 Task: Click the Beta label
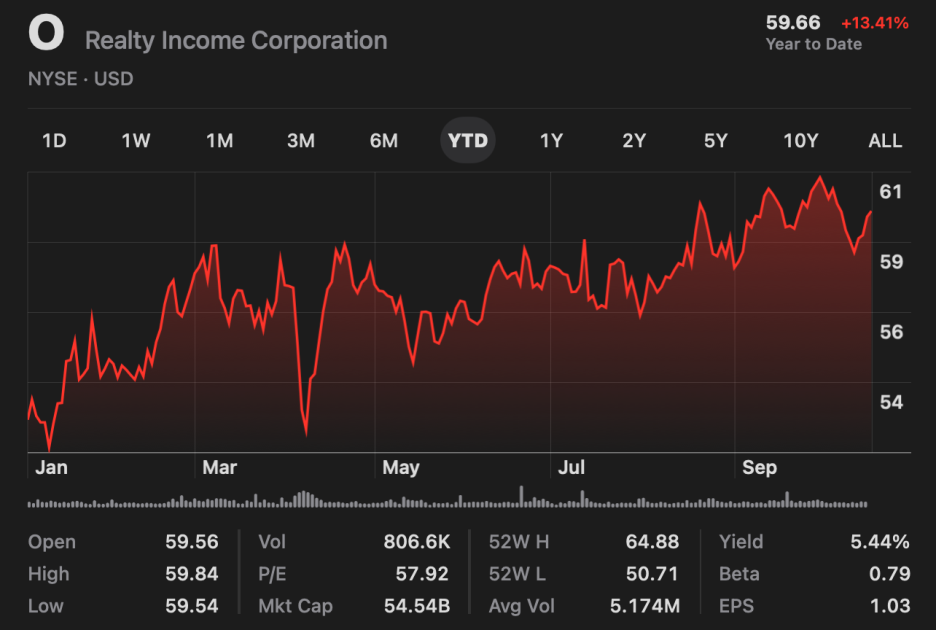[x=739, y=574]
